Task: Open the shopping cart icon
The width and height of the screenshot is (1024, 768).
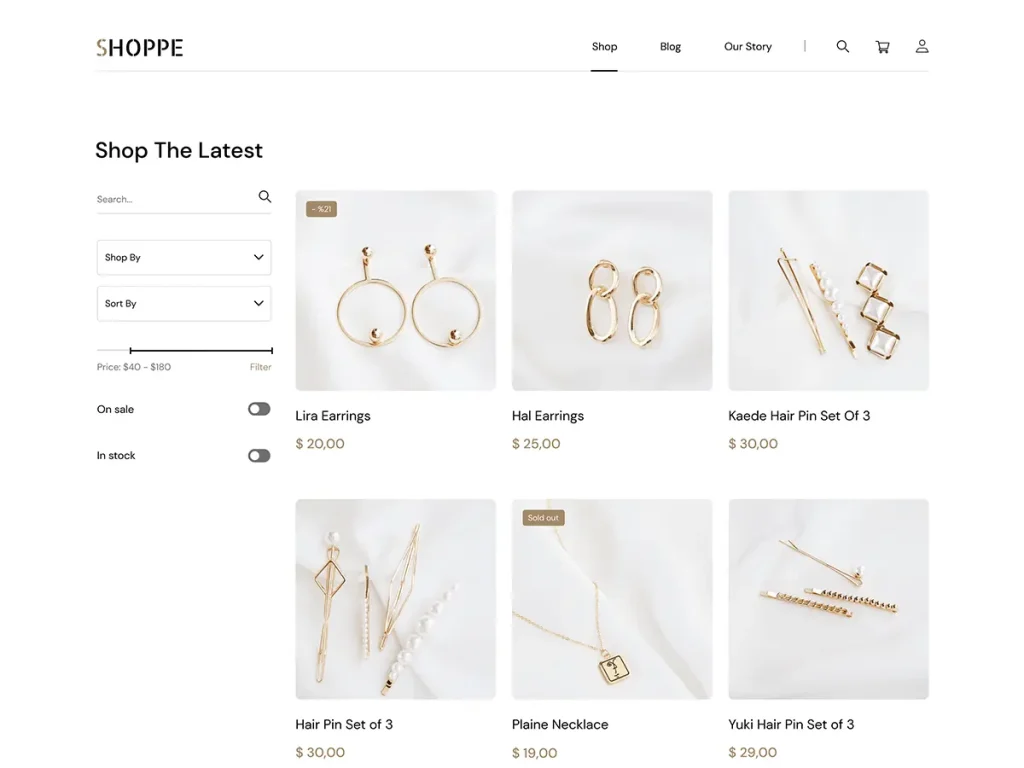Action: (882, 46)
